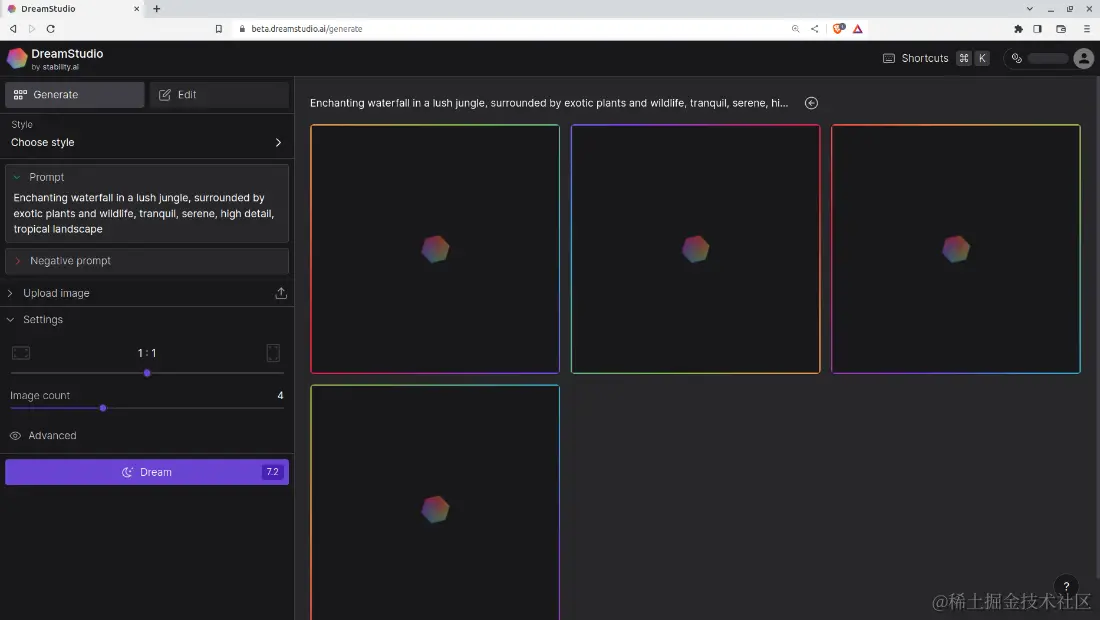Open the browser hamburger menu
The width and height of the screenshot is (1100, 620).
tap(1087, 29)
